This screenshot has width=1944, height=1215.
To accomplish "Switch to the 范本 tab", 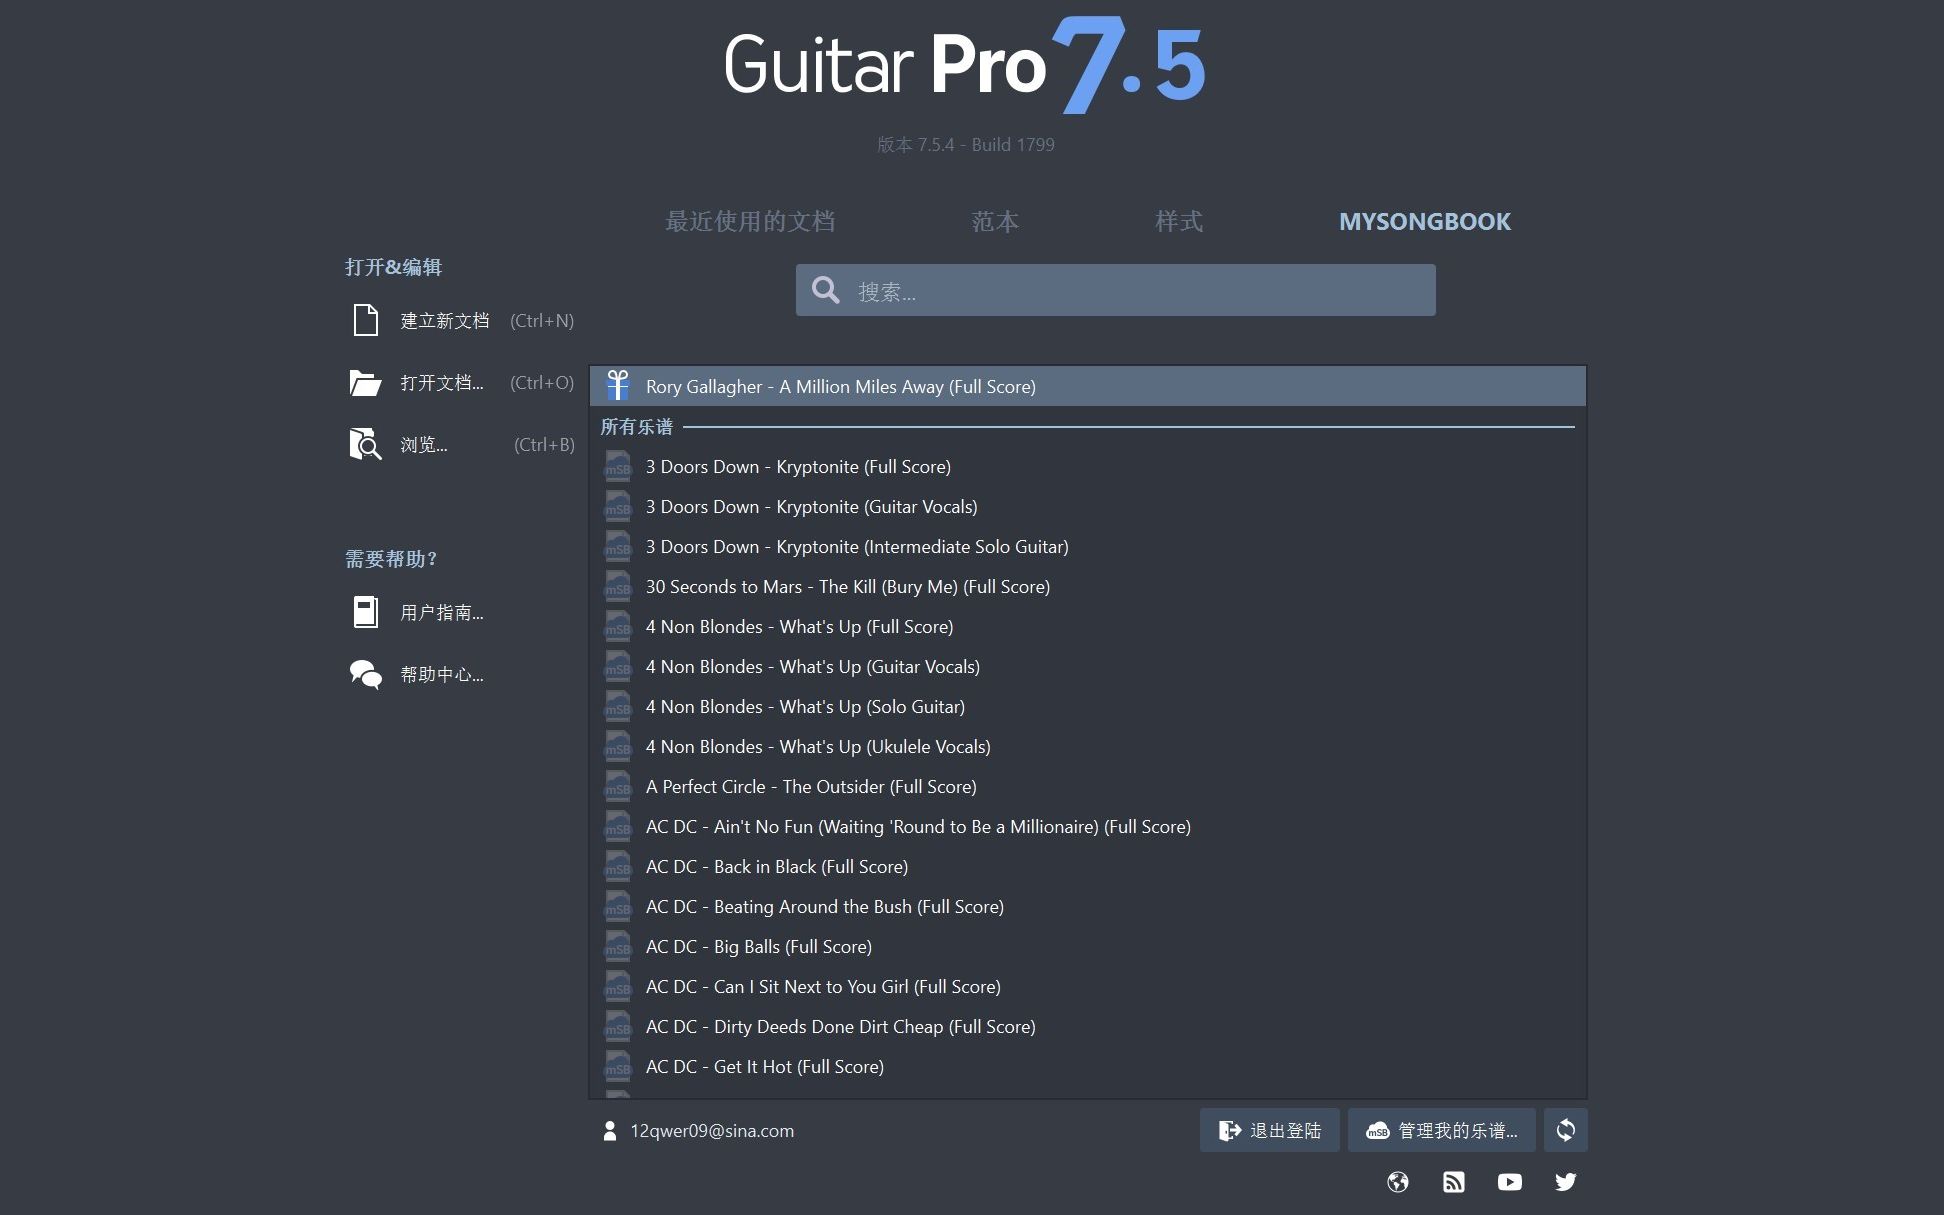I will tap(995, 221).
